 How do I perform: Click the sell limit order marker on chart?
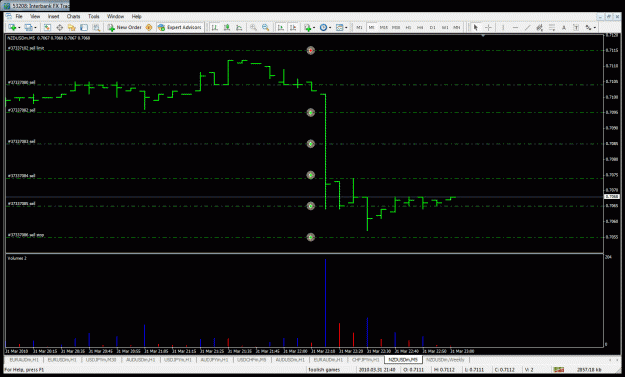(x=311, y=50)
